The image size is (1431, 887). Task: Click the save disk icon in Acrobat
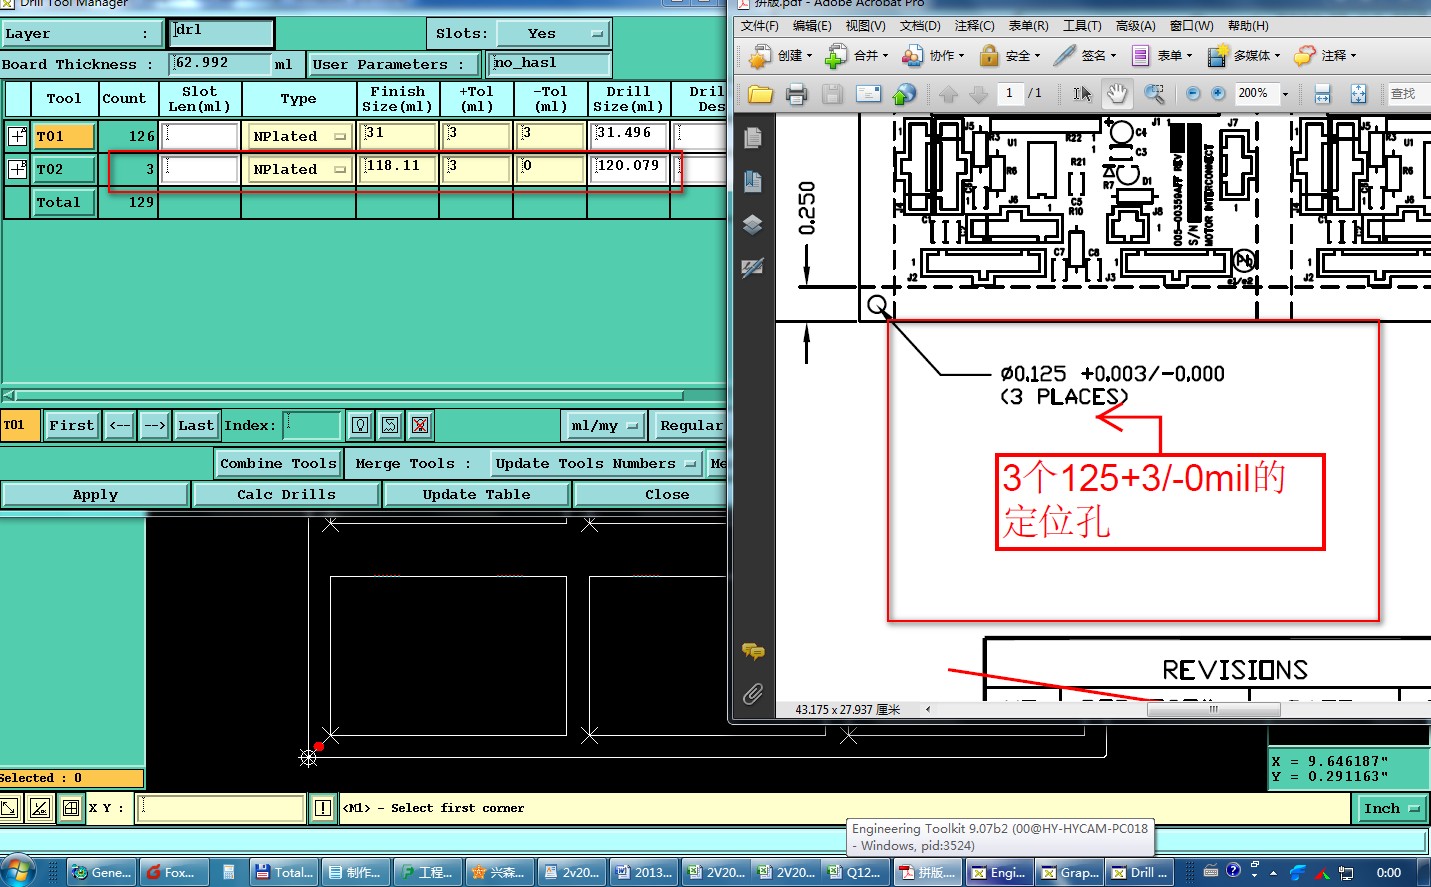832,94
